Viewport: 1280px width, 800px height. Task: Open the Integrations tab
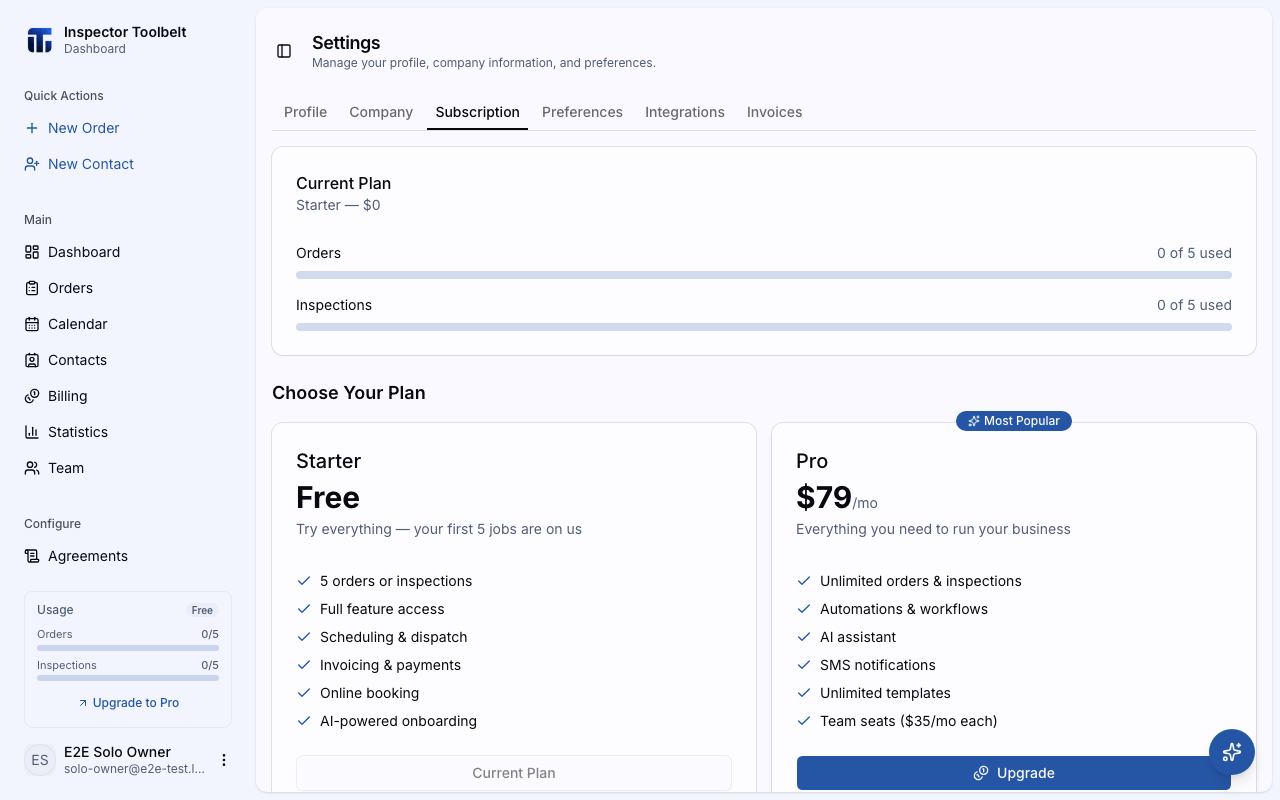685,112
